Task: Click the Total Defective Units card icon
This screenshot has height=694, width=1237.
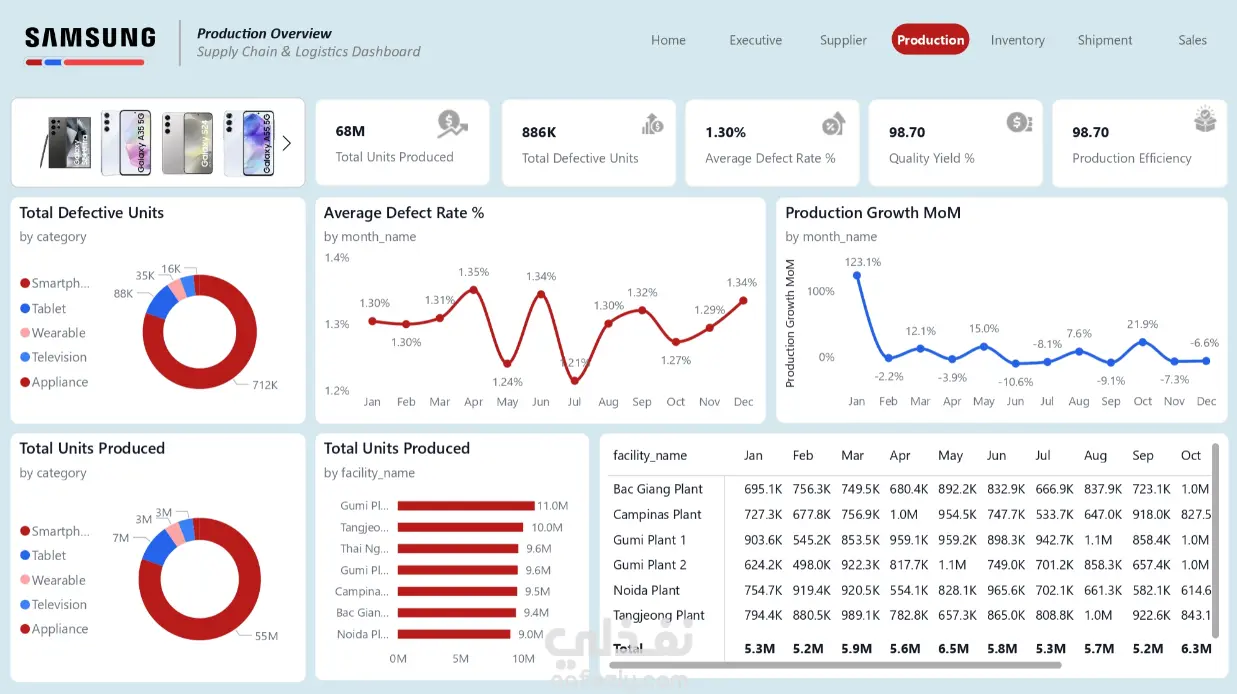Action: 652,124
